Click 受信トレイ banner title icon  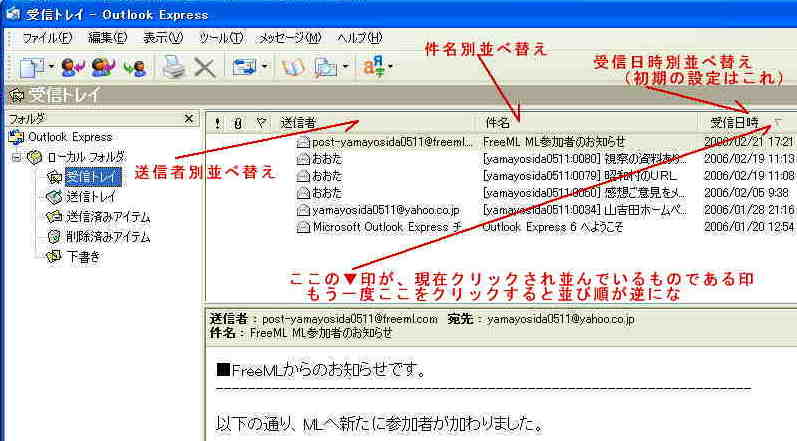[17, 96]
